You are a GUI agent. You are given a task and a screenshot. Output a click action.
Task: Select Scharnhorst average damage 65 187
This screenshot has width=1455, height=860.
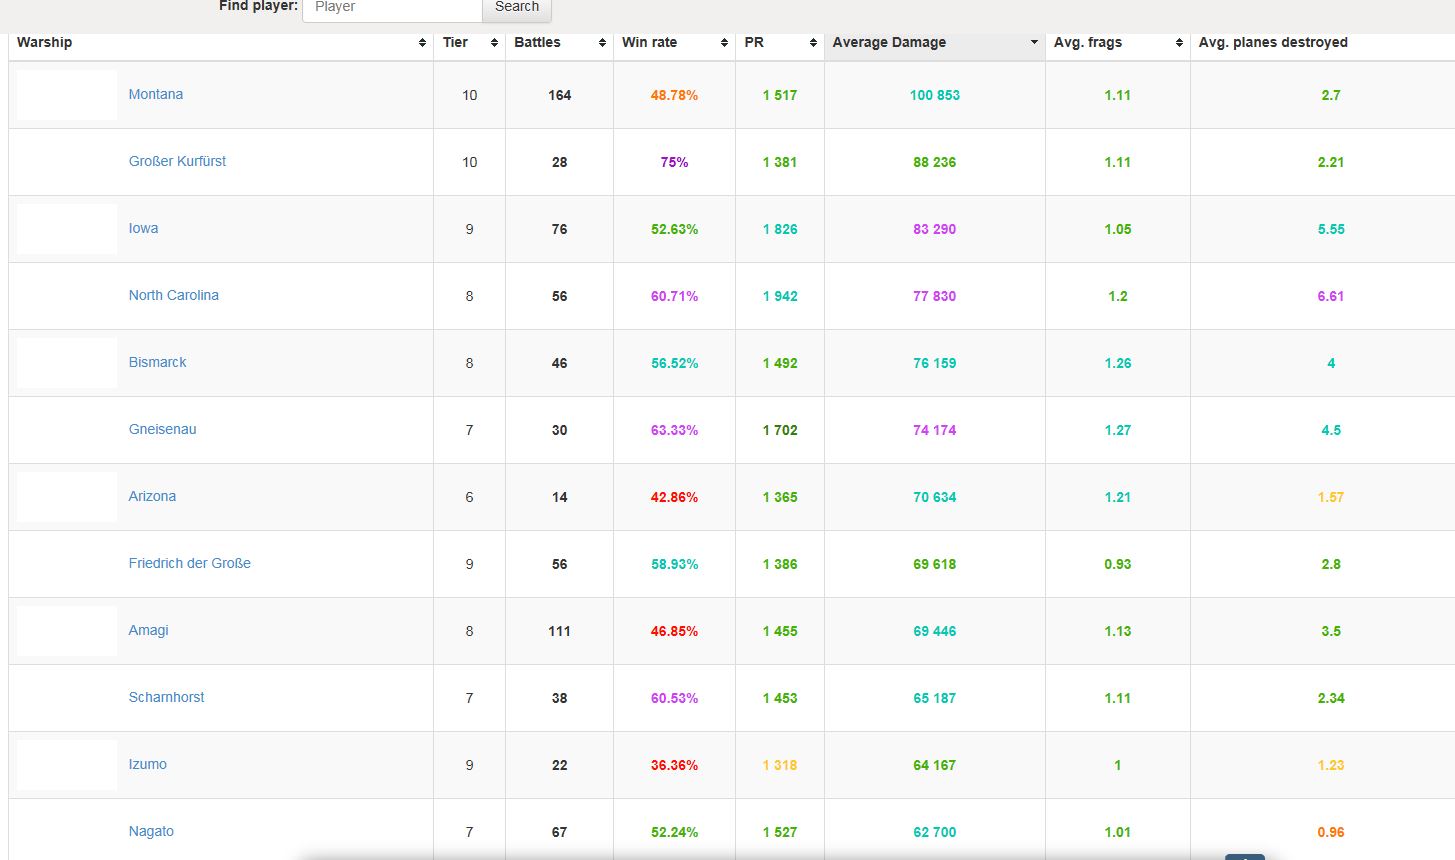934,698
